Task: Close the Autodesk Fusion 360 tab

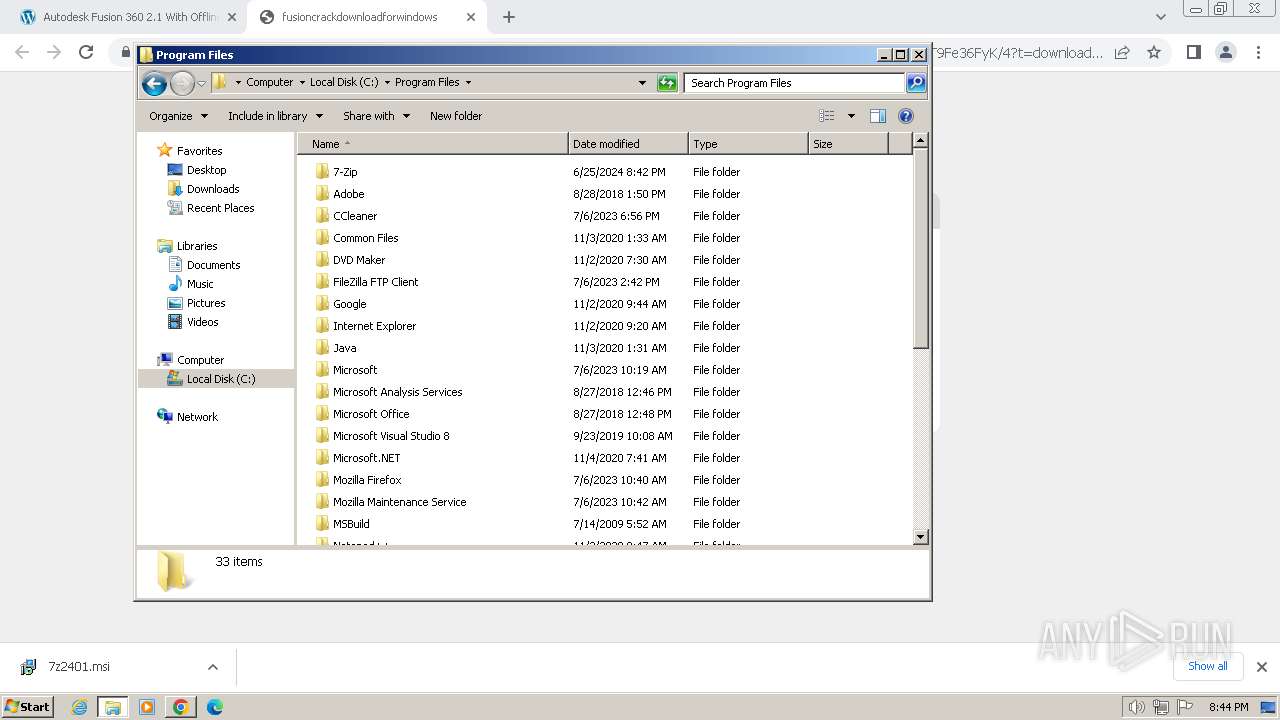Action: tap(231, 17)
